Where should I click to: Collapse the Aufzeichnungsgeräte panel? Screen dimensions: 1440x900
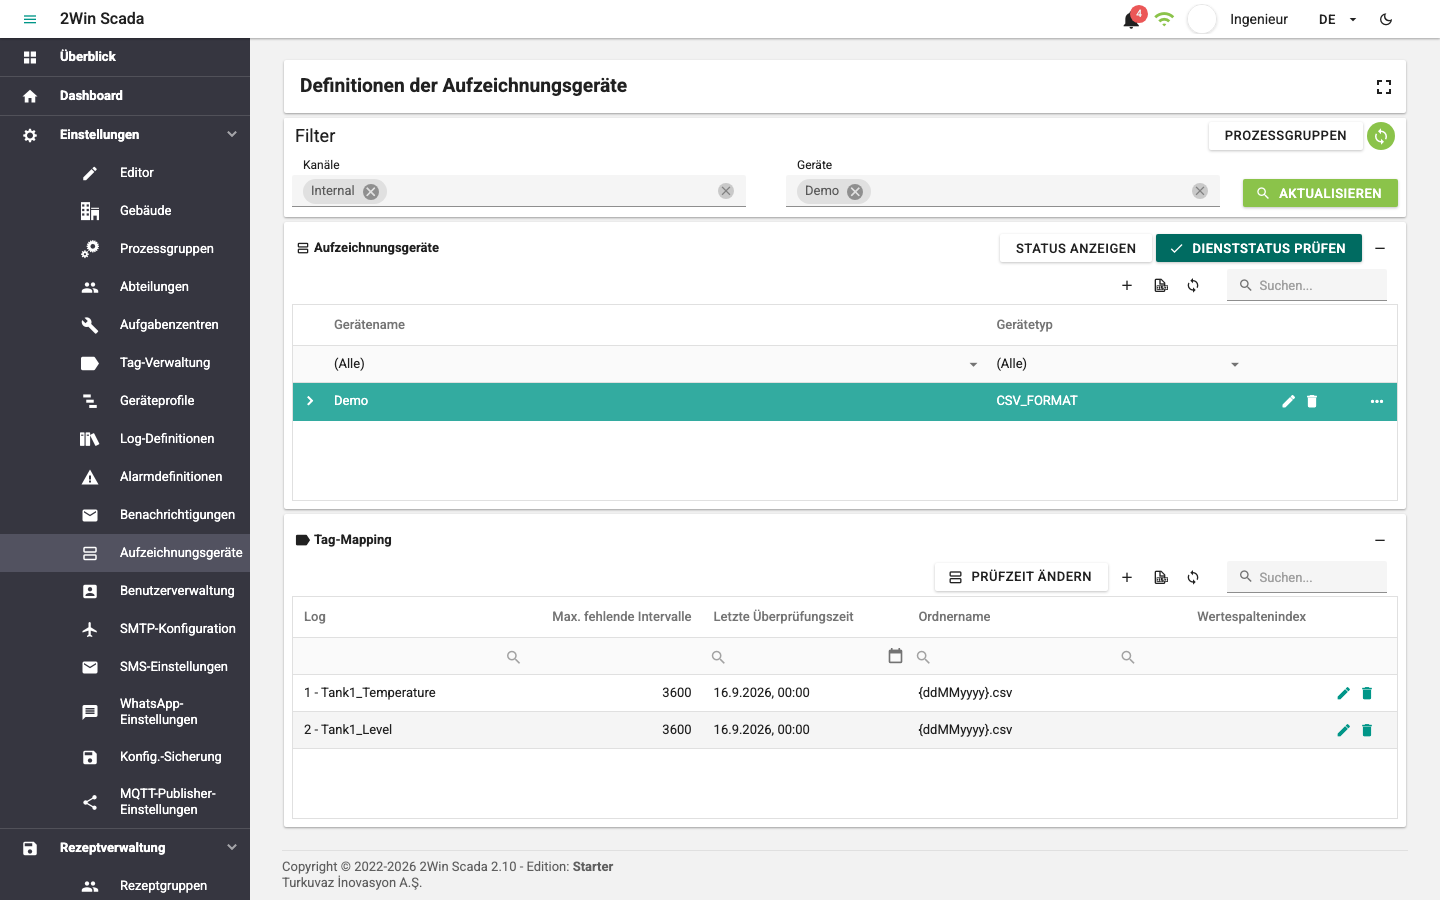pos(1380,248)
